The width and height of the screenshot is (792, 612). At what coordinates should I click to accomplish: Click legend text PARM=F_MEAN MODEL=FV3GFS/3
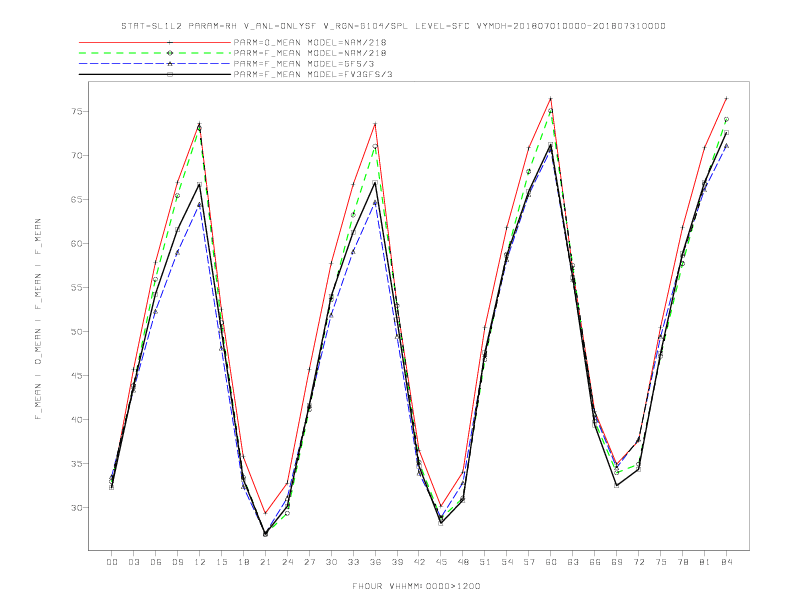point(313,74)
